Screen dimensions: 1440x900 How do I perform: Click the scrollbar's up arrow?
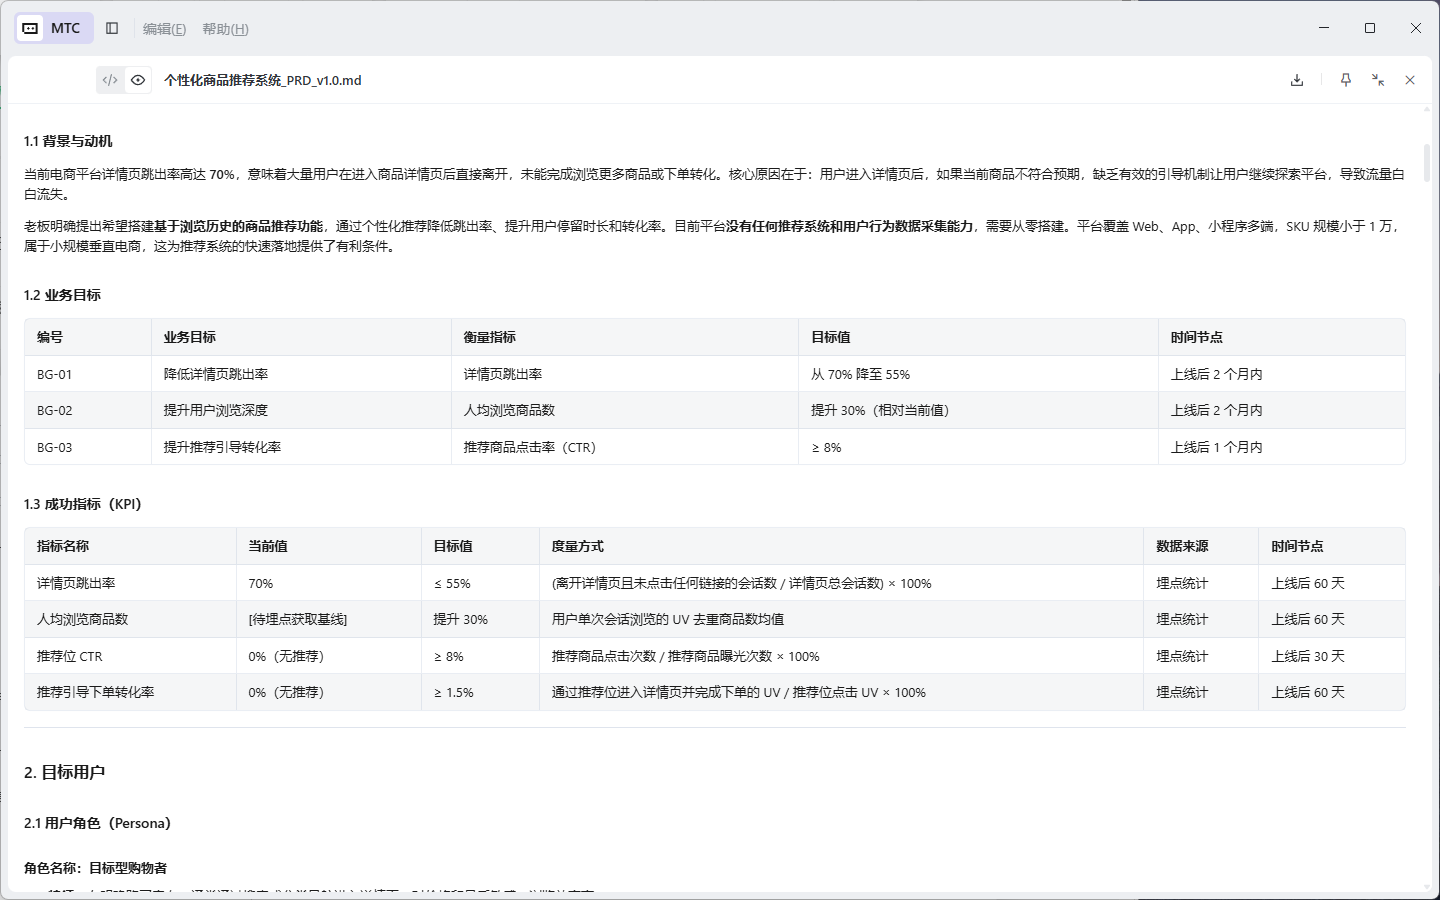(1427, 110)
